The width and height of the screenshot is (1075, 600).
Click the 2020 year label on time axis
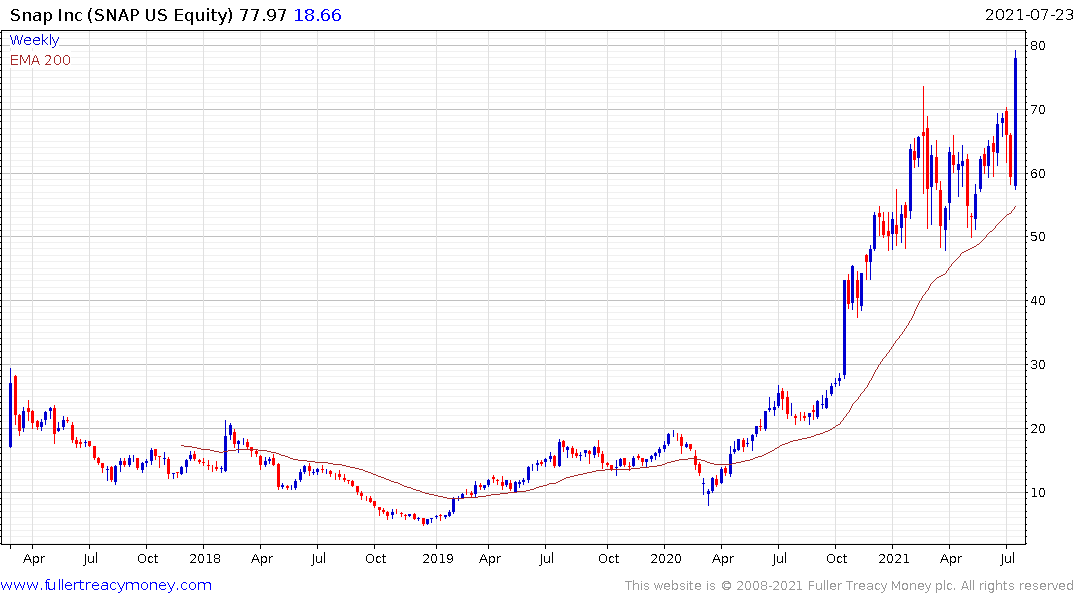[x=666, y=558]
